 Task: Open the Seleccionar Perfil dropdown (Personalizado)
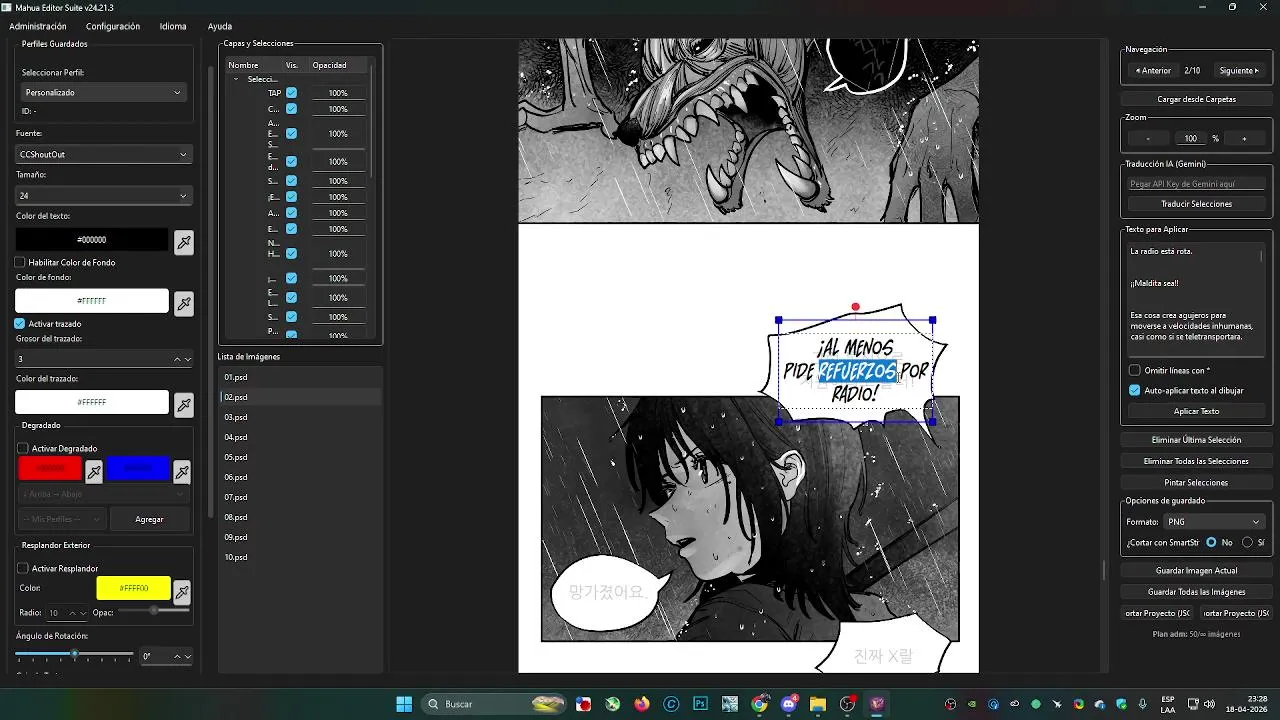point(103,92)
